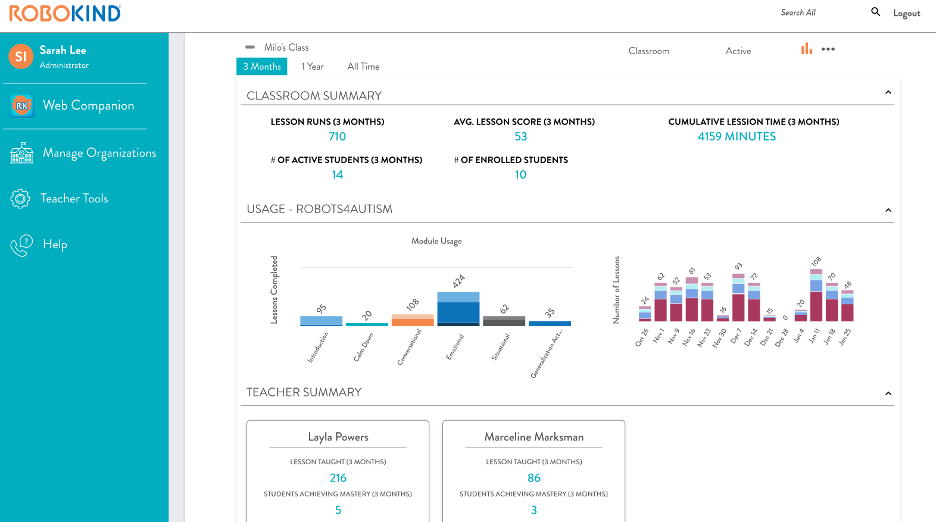This screenshot has width=936, height=522.
Task: Click the Emotional module bar in chart
Action: point(458,310)
